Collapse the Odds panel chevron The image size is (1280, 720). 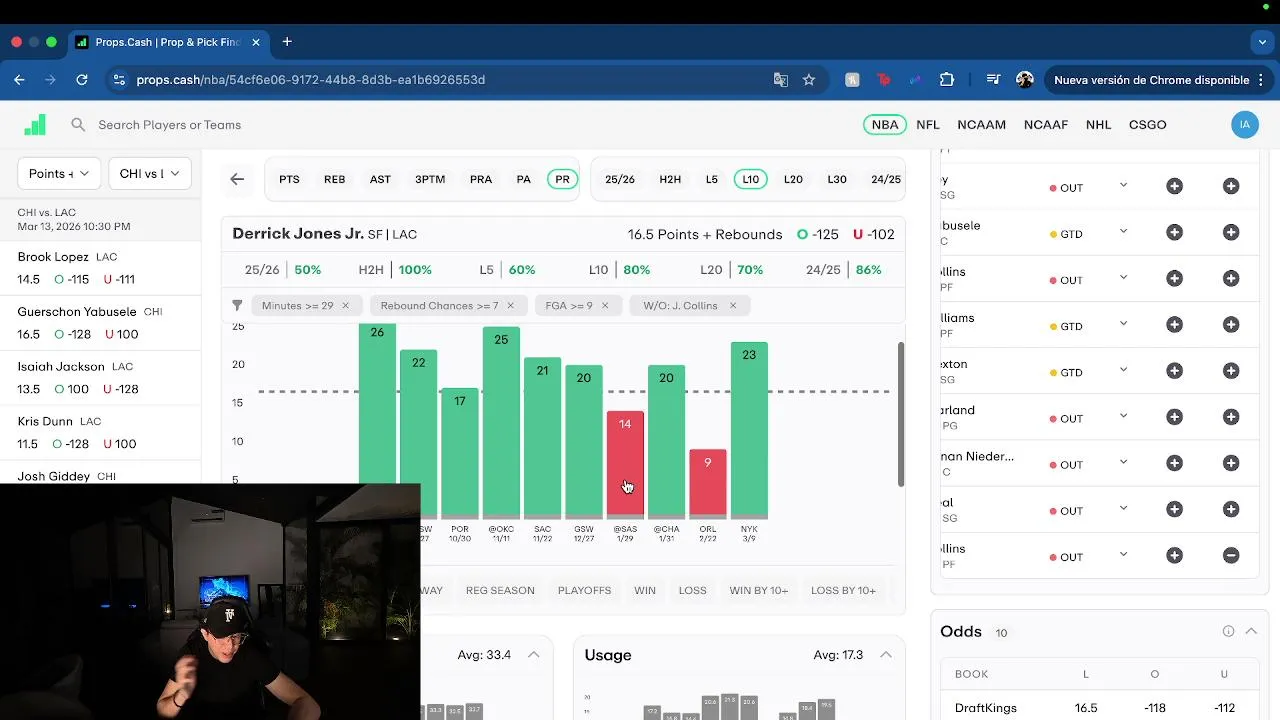click(1251, 631)
